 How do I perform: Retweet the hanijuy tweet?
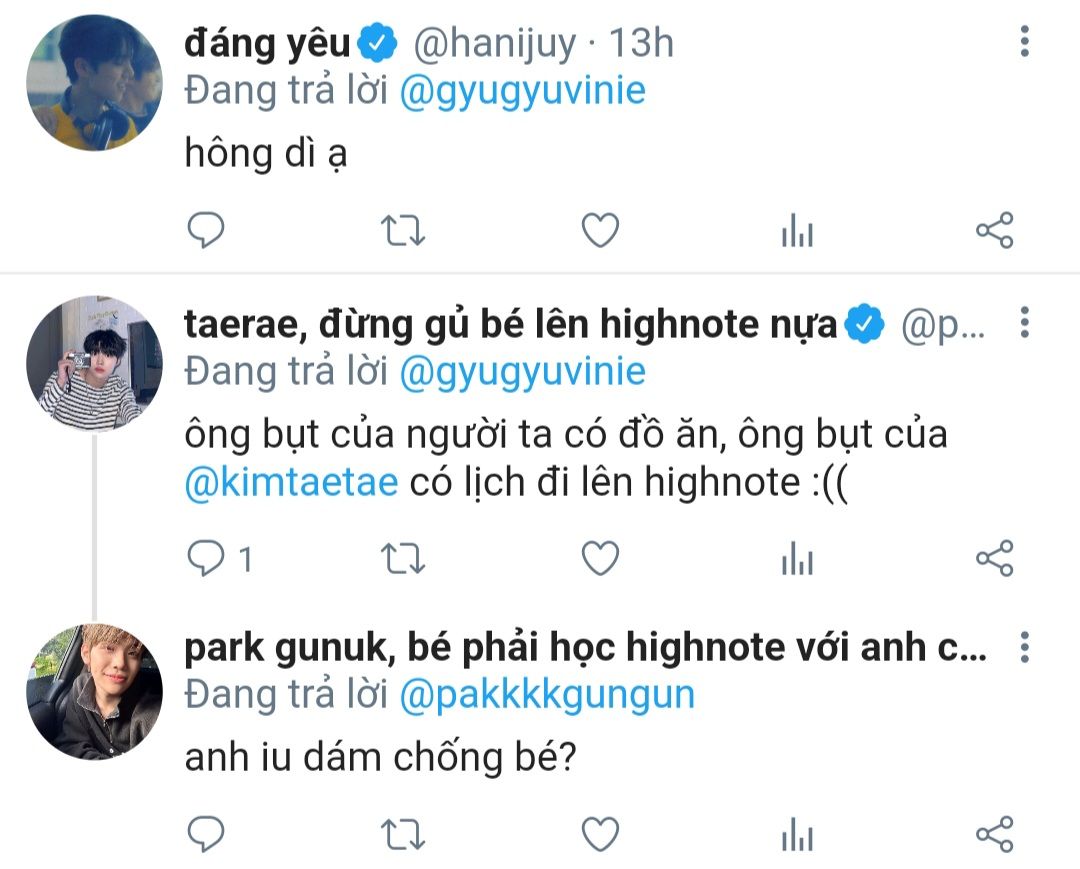coord(403,231)
